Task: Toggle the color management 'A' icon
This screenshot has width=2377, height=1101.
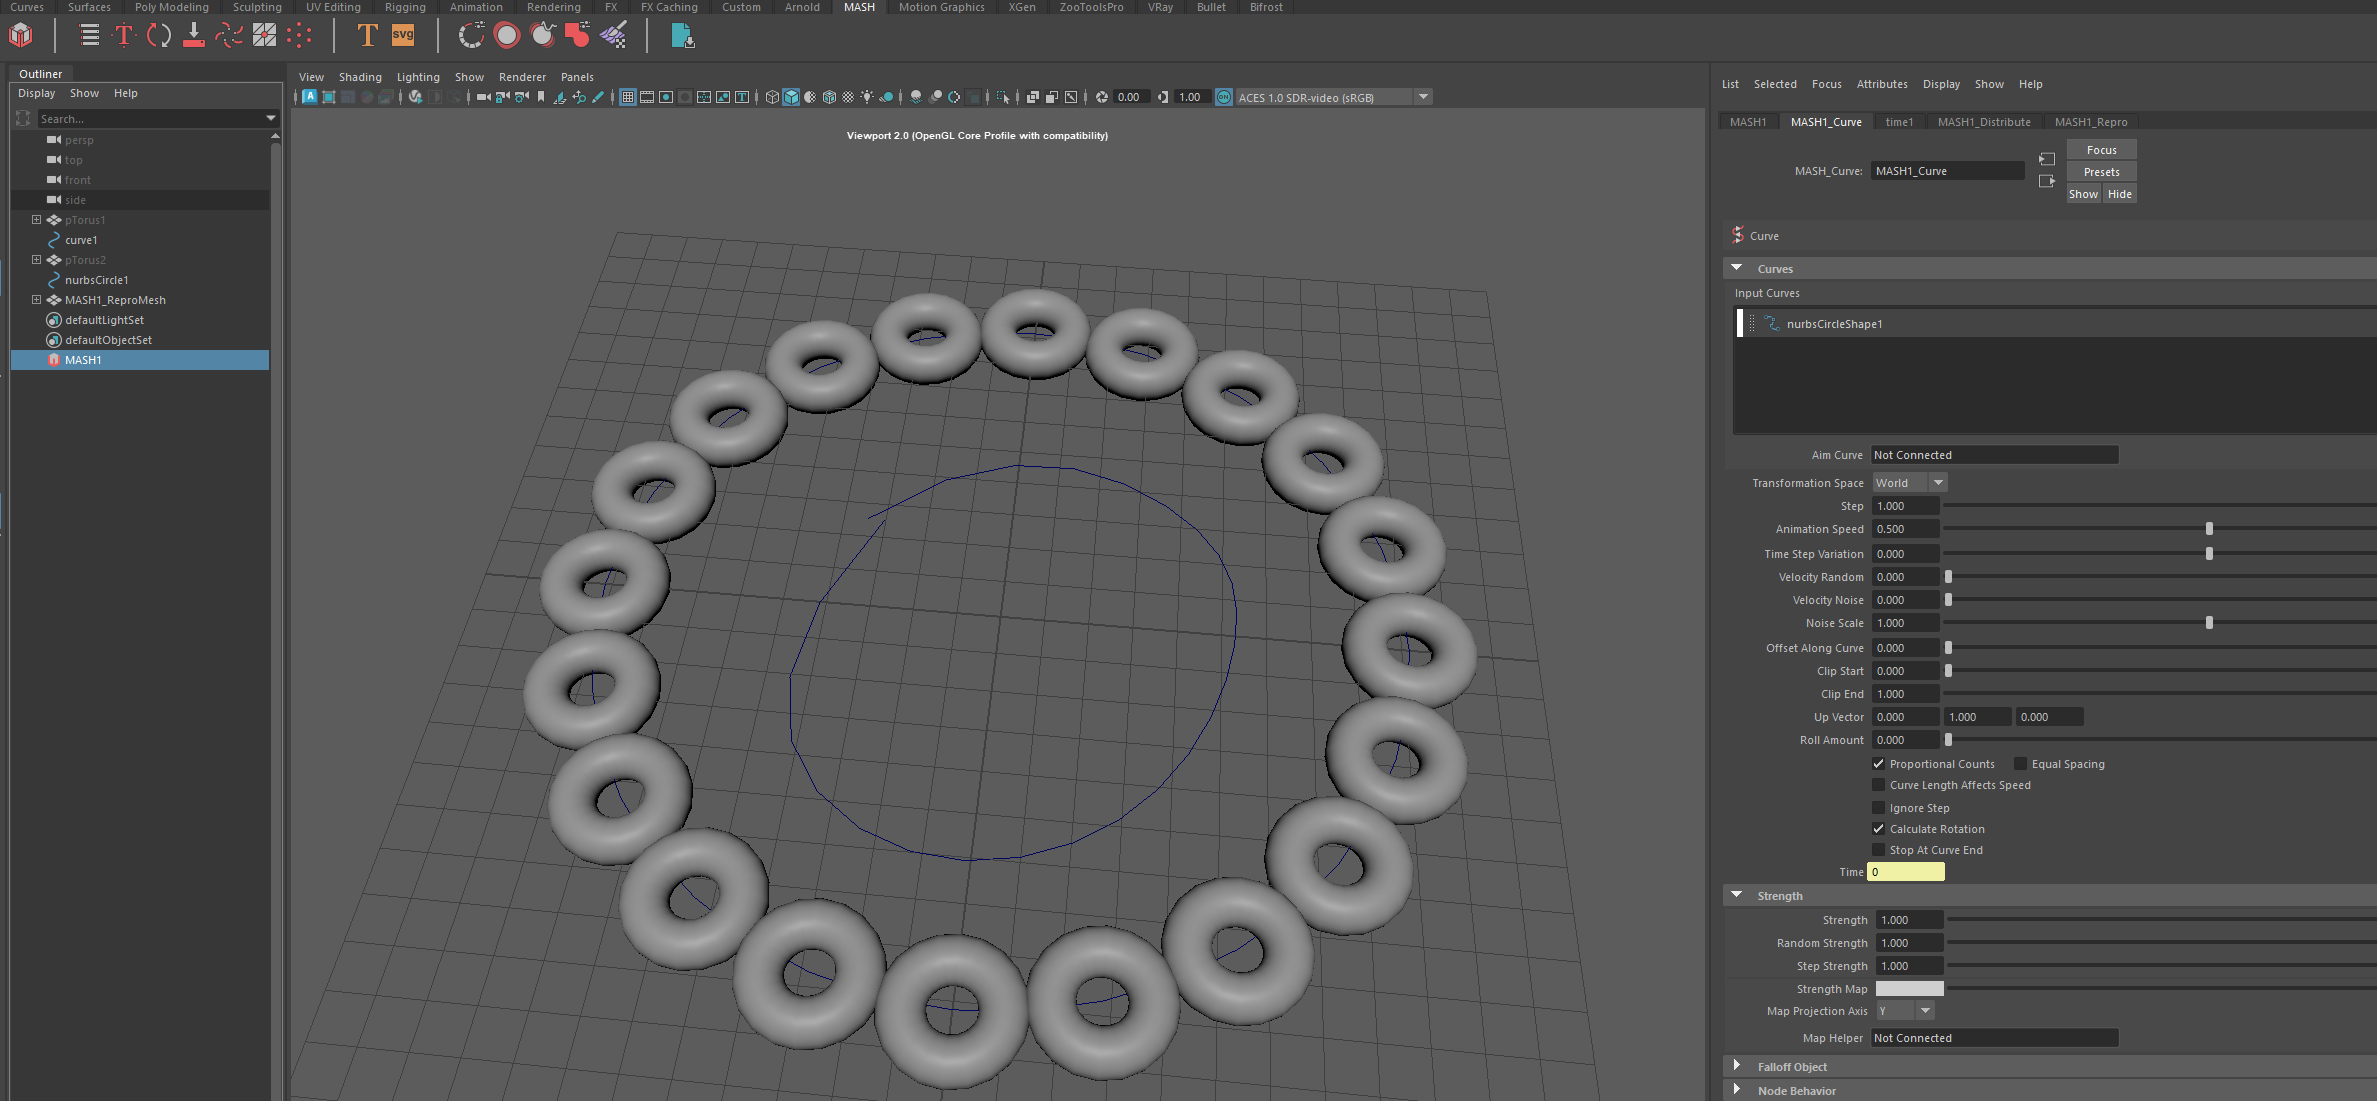Action: (310, 97)
